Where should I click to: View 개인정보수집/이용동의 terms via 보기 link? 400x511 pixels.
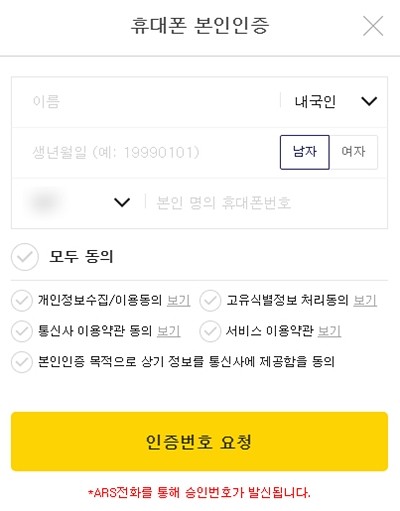click(179, 301)
